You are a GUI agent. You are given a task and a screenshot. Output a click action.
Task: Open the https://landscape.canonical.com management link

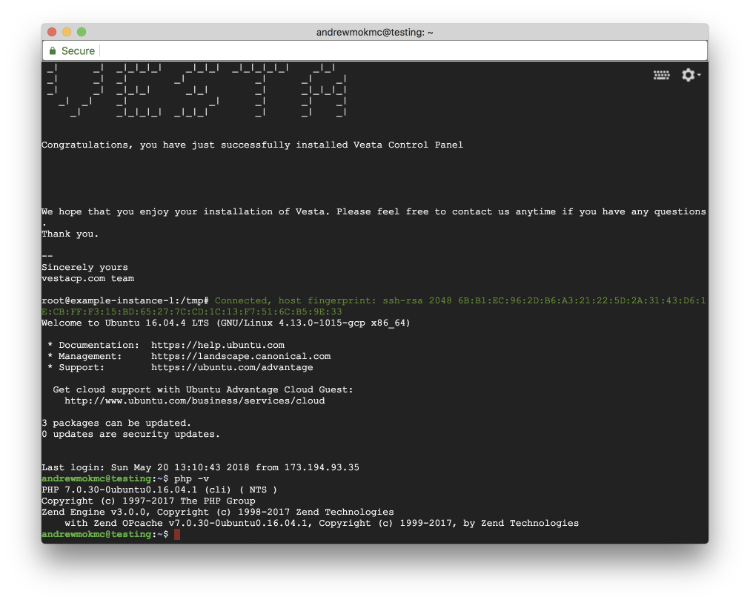(x=241, y=356)
